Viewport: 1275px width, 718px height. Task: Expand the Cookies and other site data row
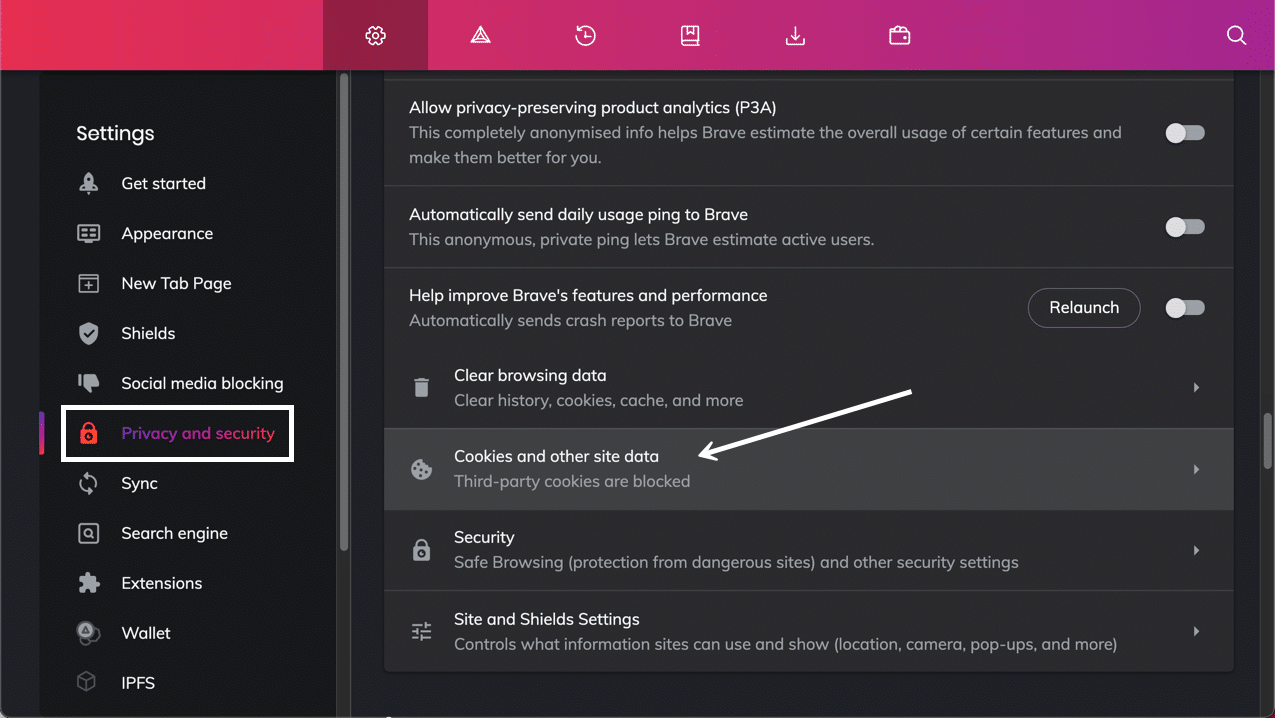(1196, 468)
